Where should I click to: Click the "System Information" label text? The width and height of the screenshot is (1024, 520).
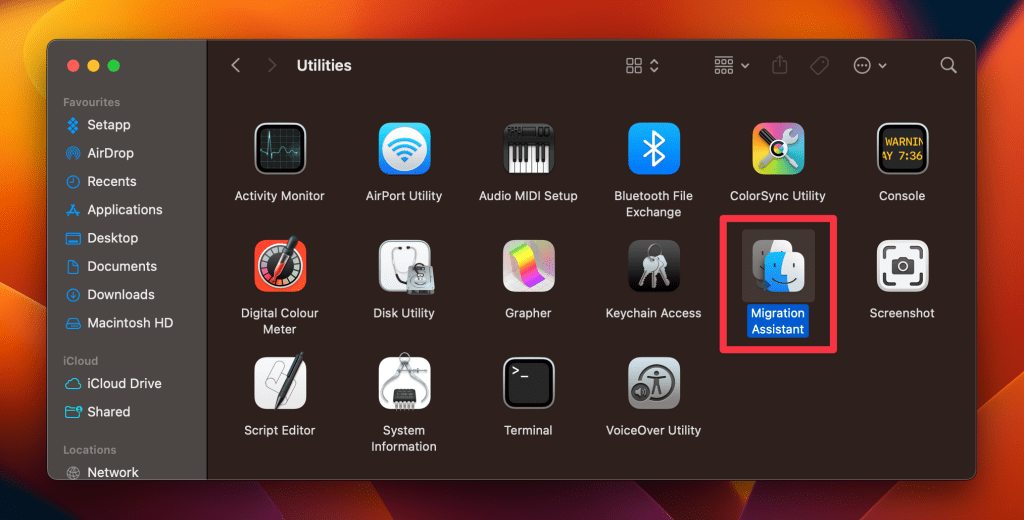404,438
